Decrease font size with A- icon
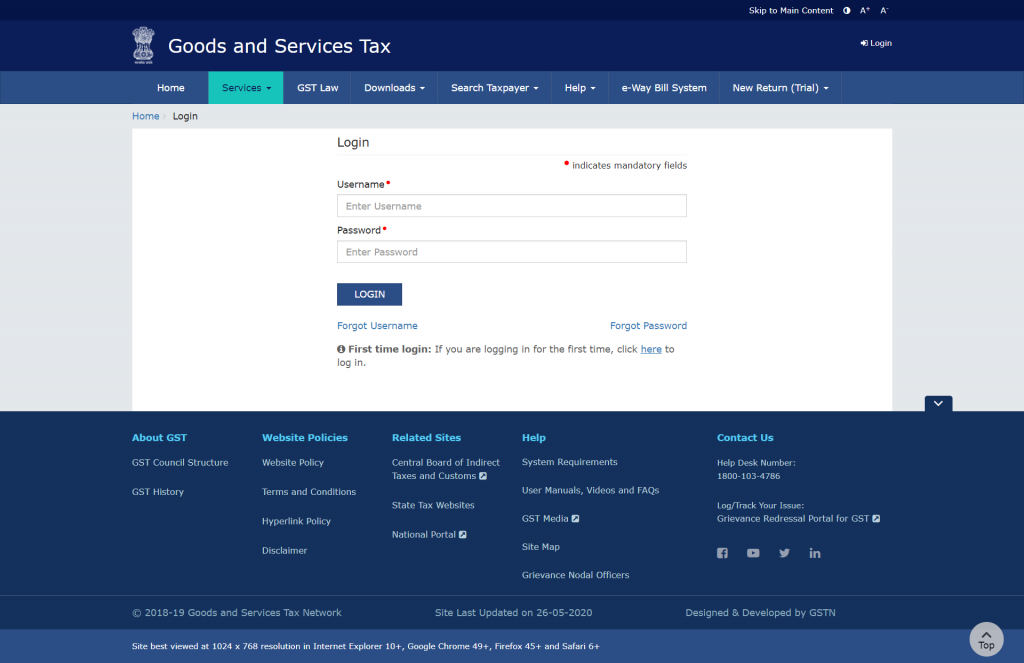 (x=884, y=10)
